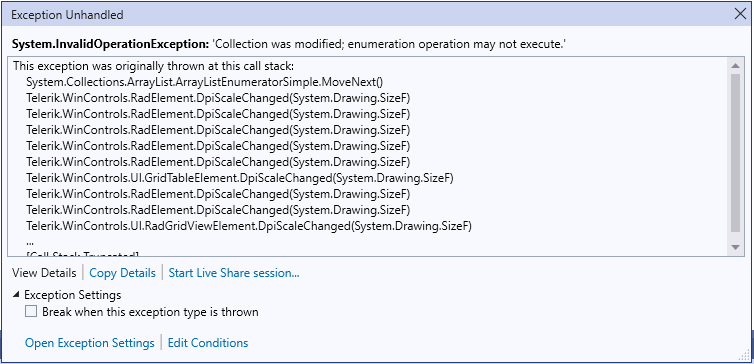The image size is (754, 364).
Task: Open Exception Settings link
Action: click(90, 343)
